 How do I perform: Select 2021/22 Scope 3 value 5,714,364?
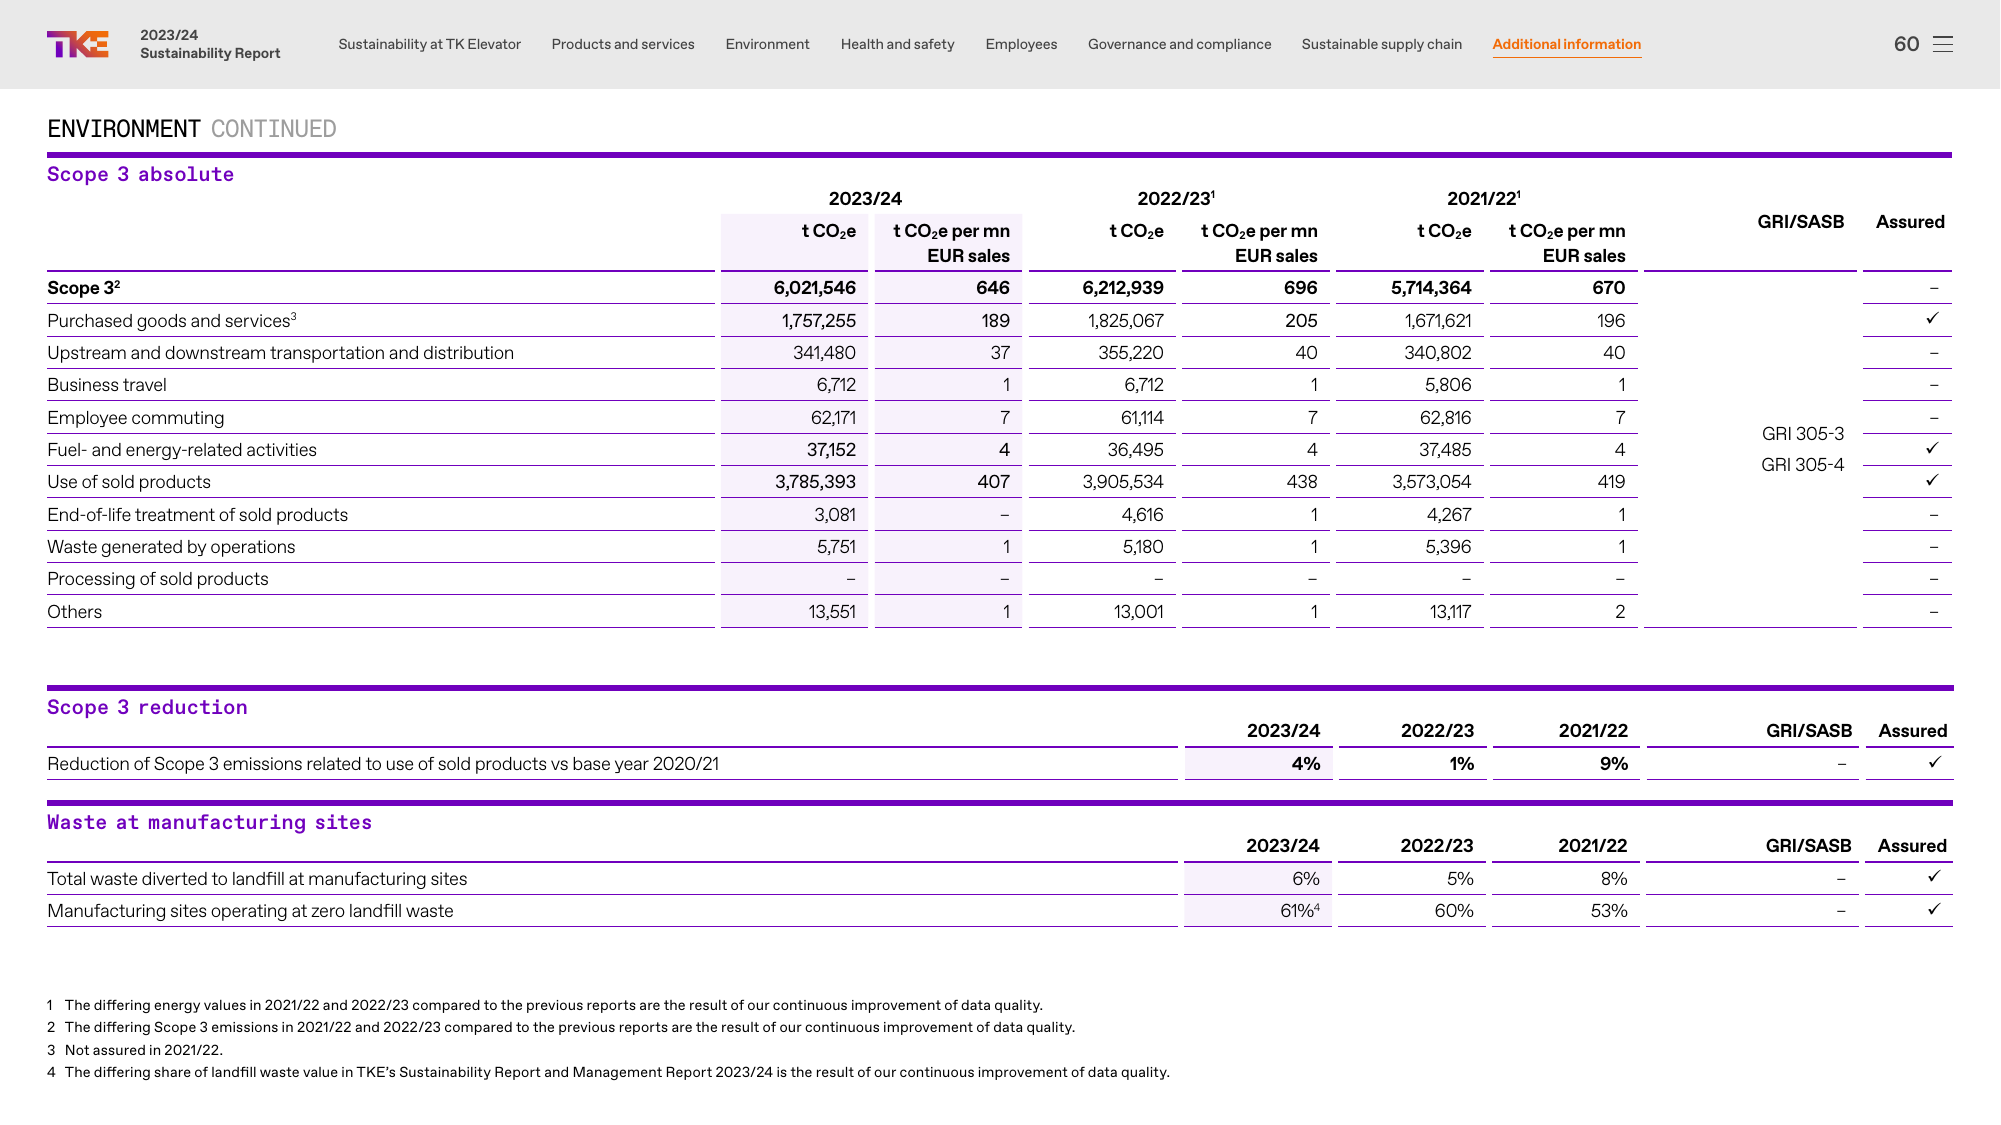[x=1431, y=288]
